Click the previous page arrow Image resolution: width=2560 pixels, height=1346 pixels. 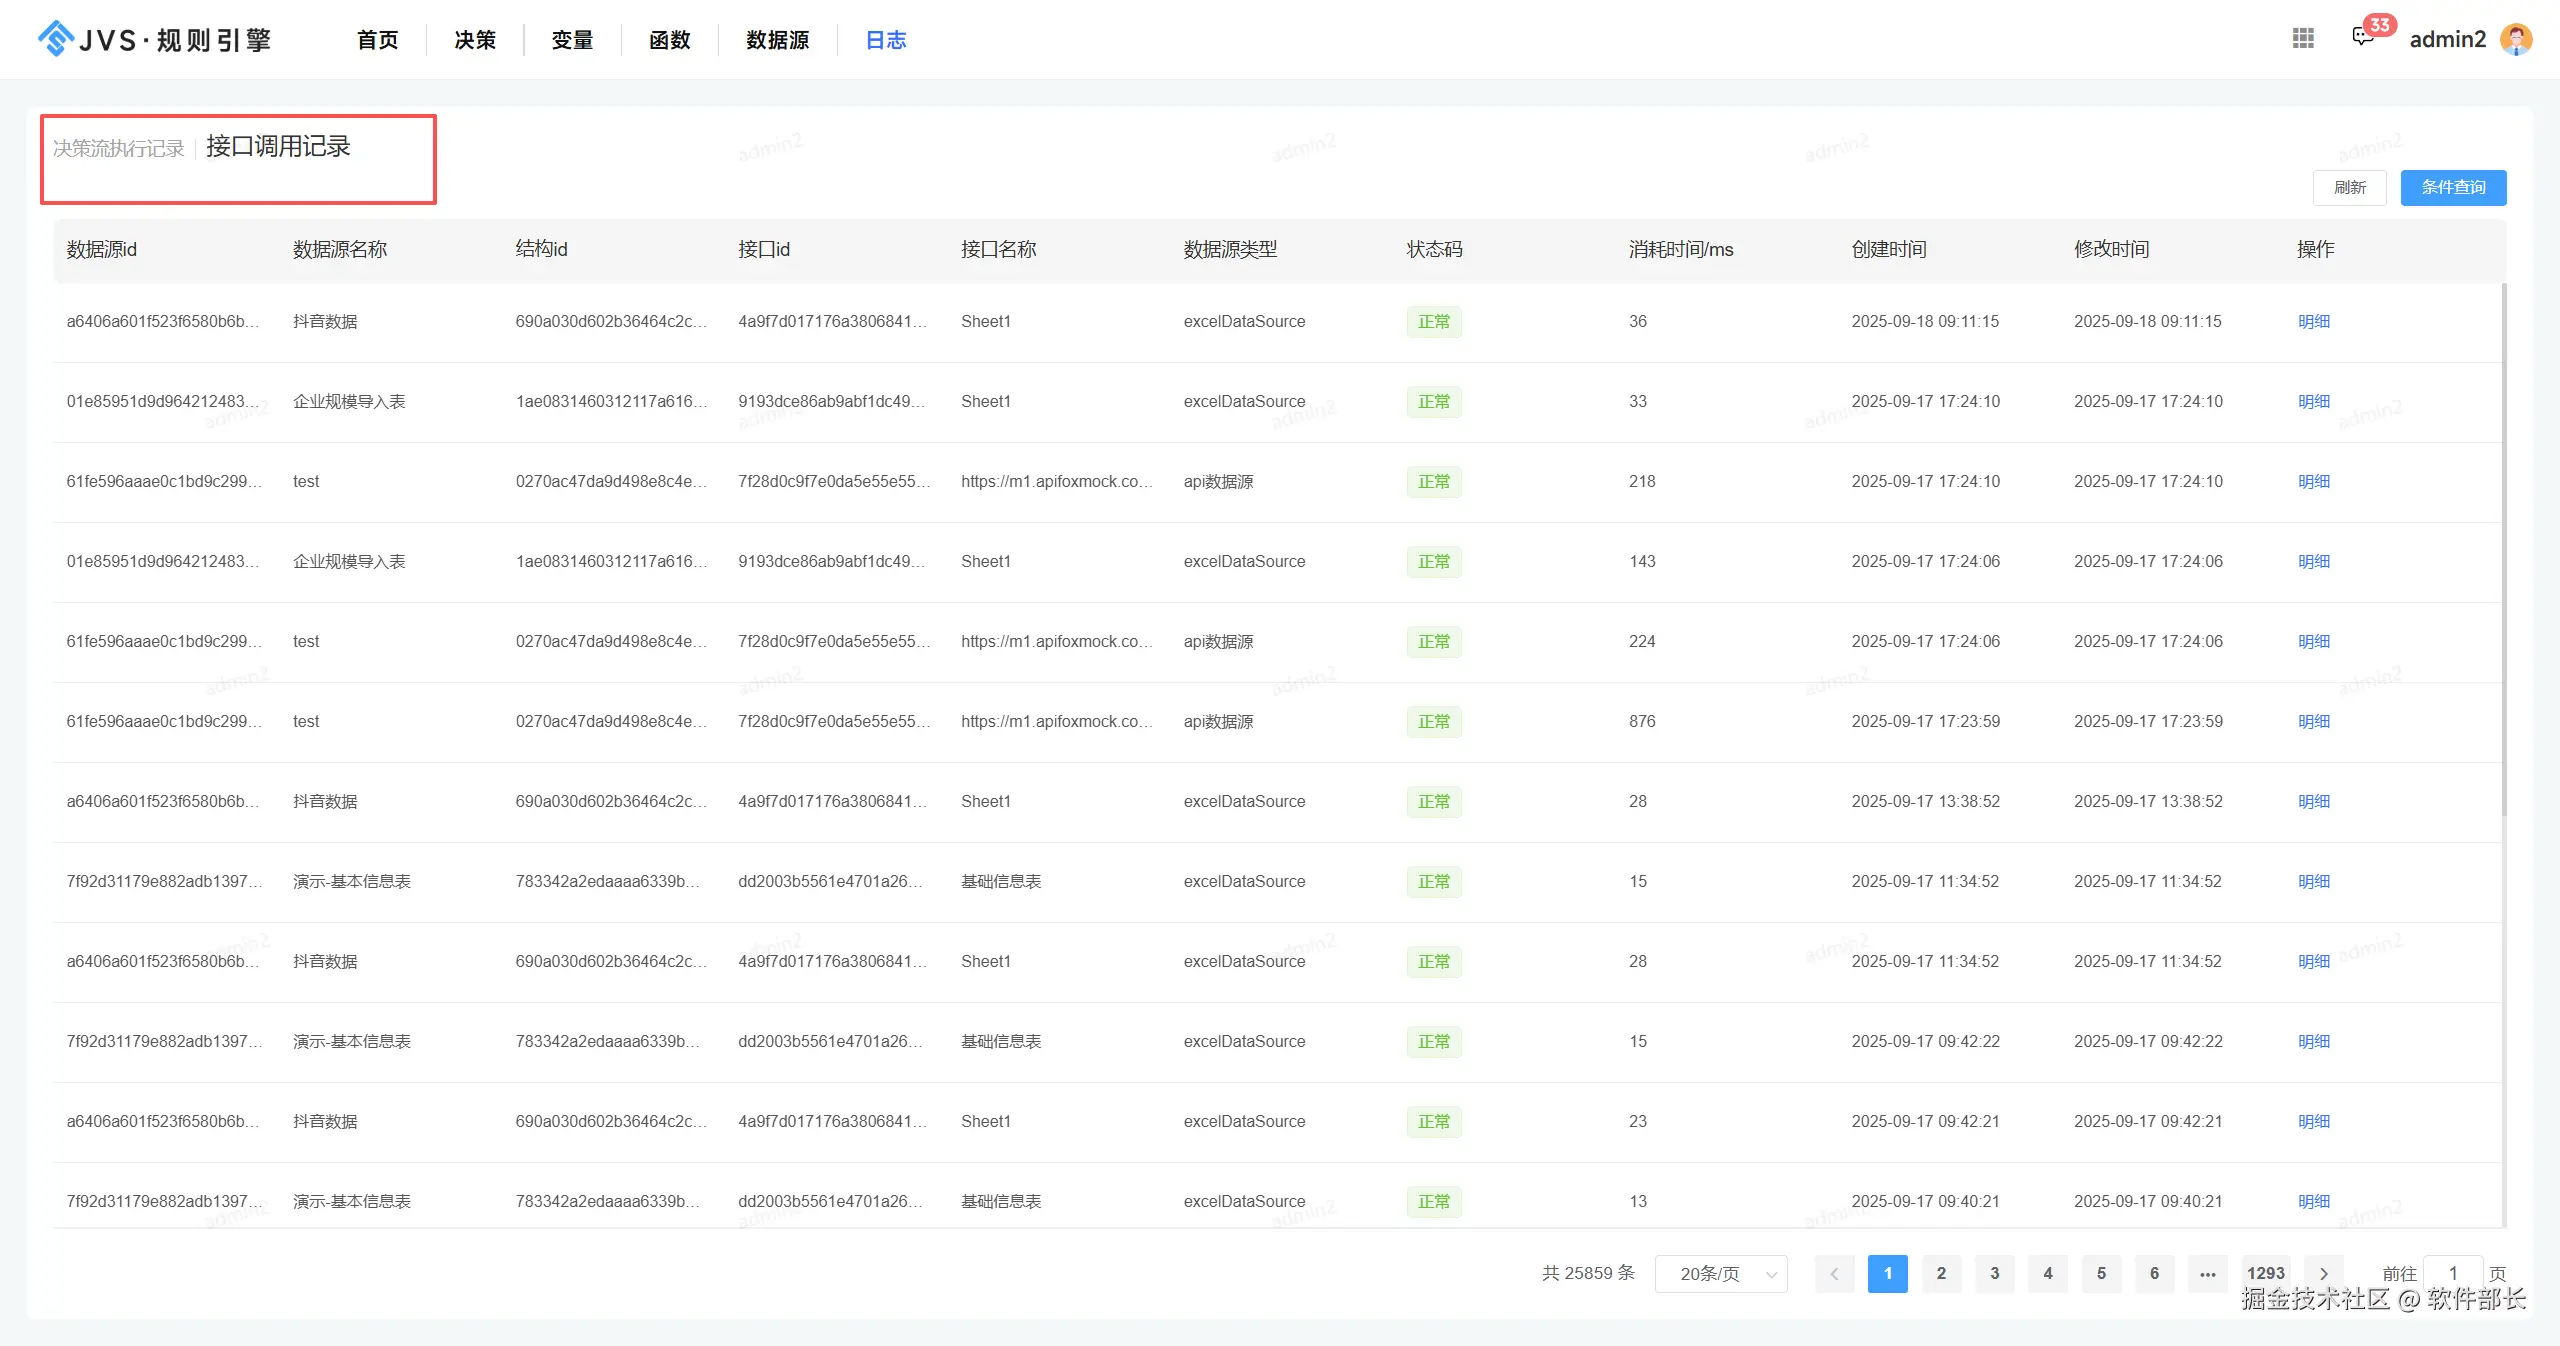point(1834,1273)
